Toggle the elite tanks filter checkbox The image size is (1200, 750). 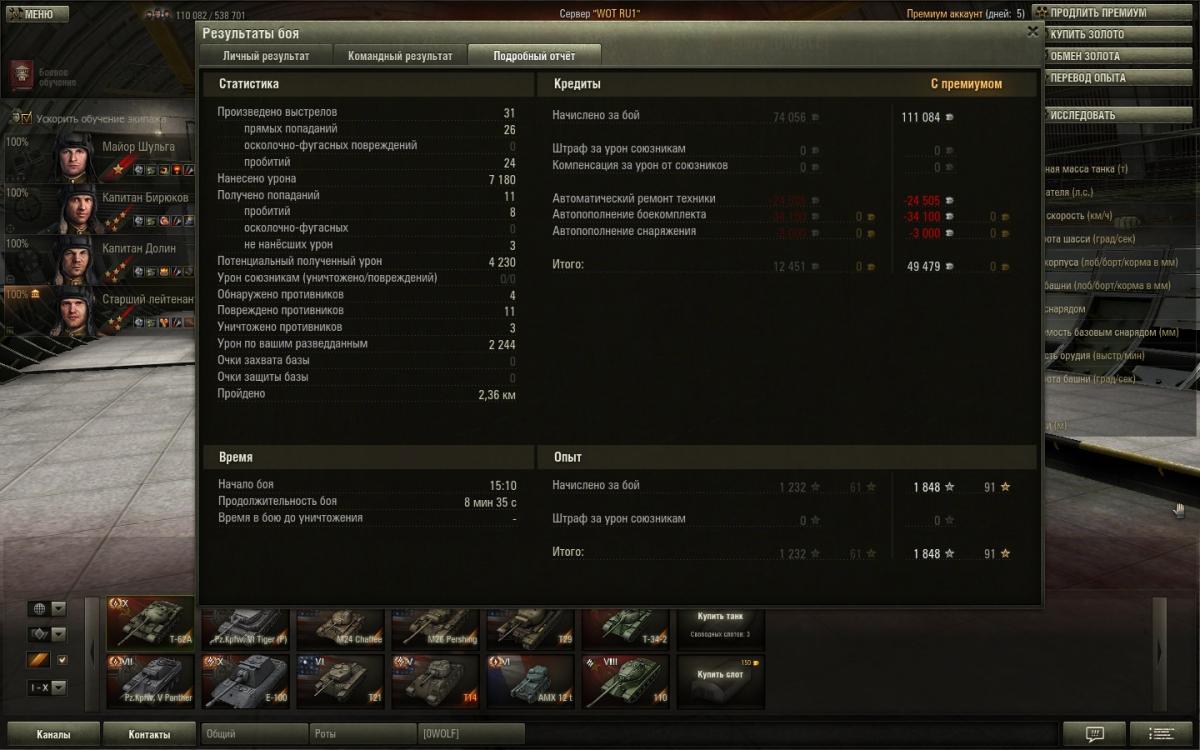point(62,660)
